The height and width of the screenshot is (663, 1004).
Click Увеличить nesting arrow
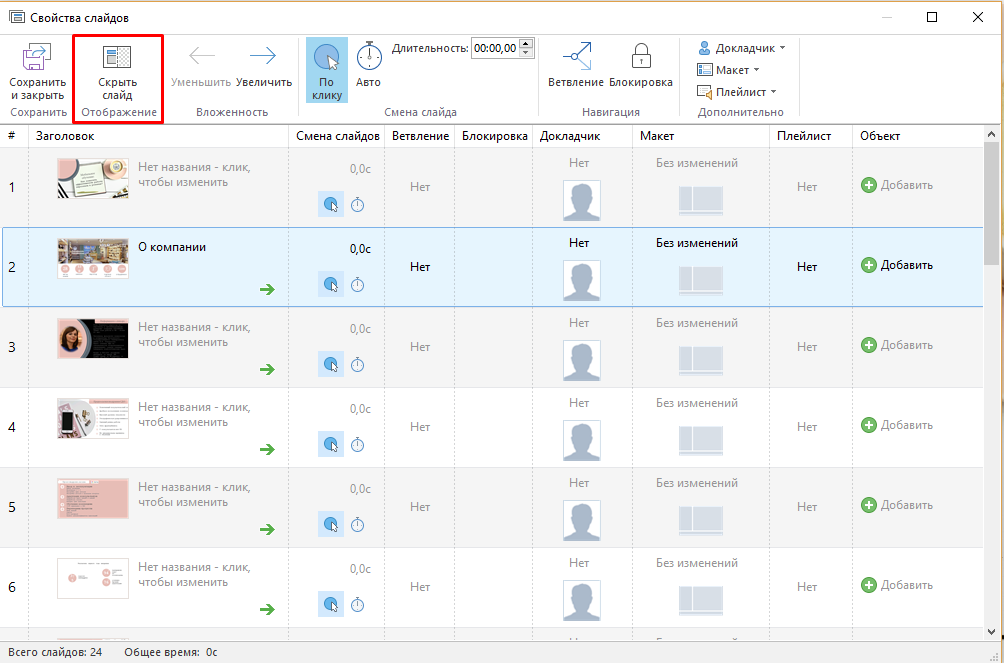[x=263, y=56]
